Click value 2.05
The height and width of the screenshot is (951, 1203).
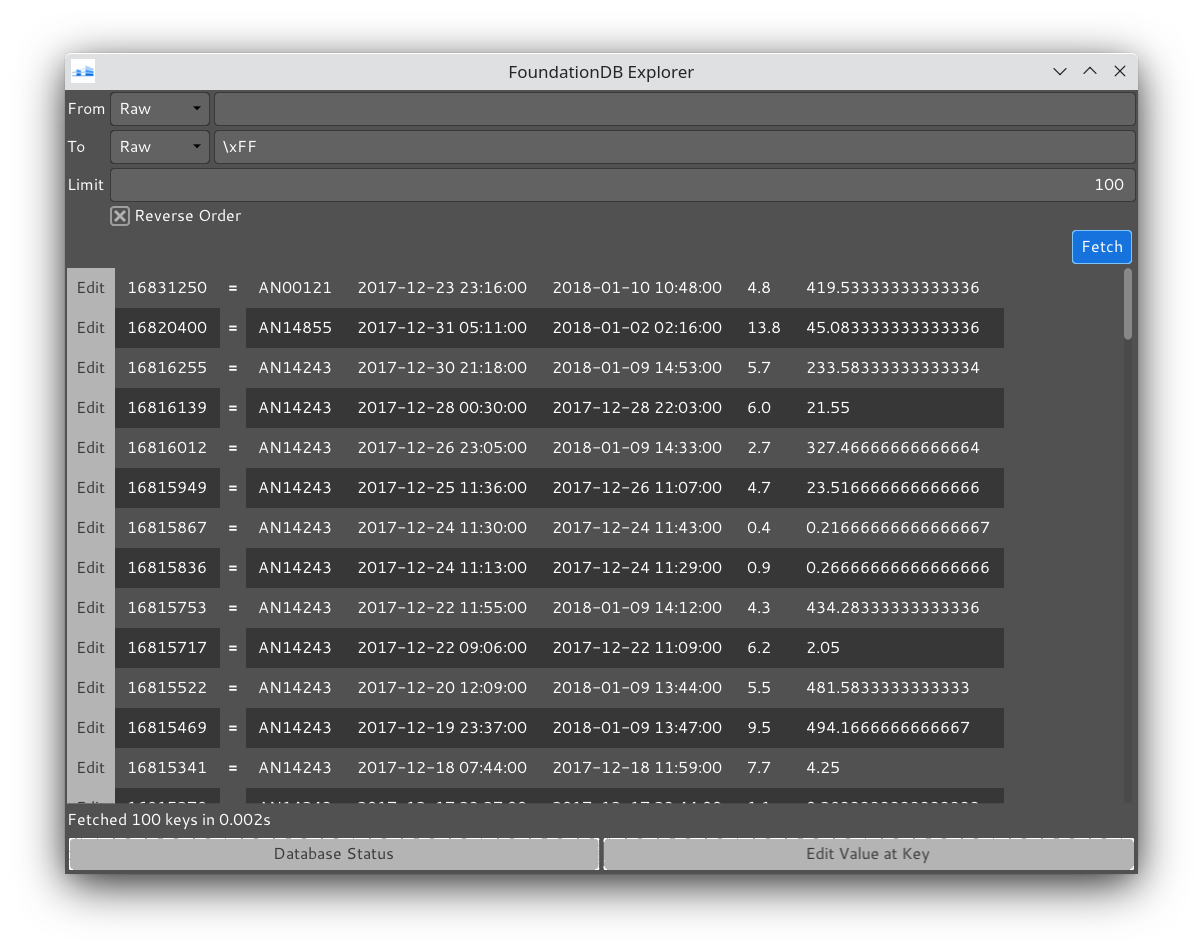(x=823, y=648)
